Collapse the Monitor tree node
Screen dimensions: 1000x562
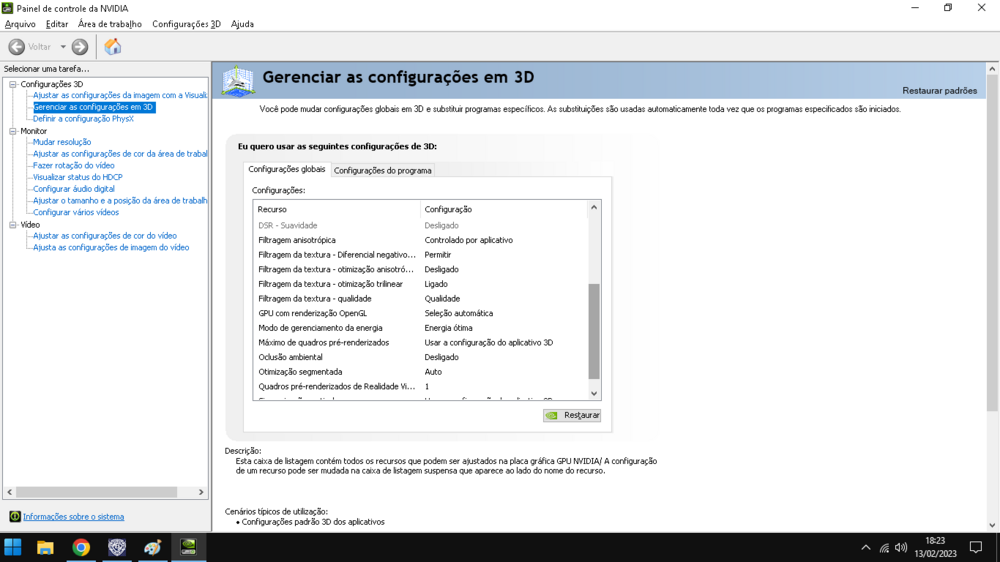click(x=13, y=131)
